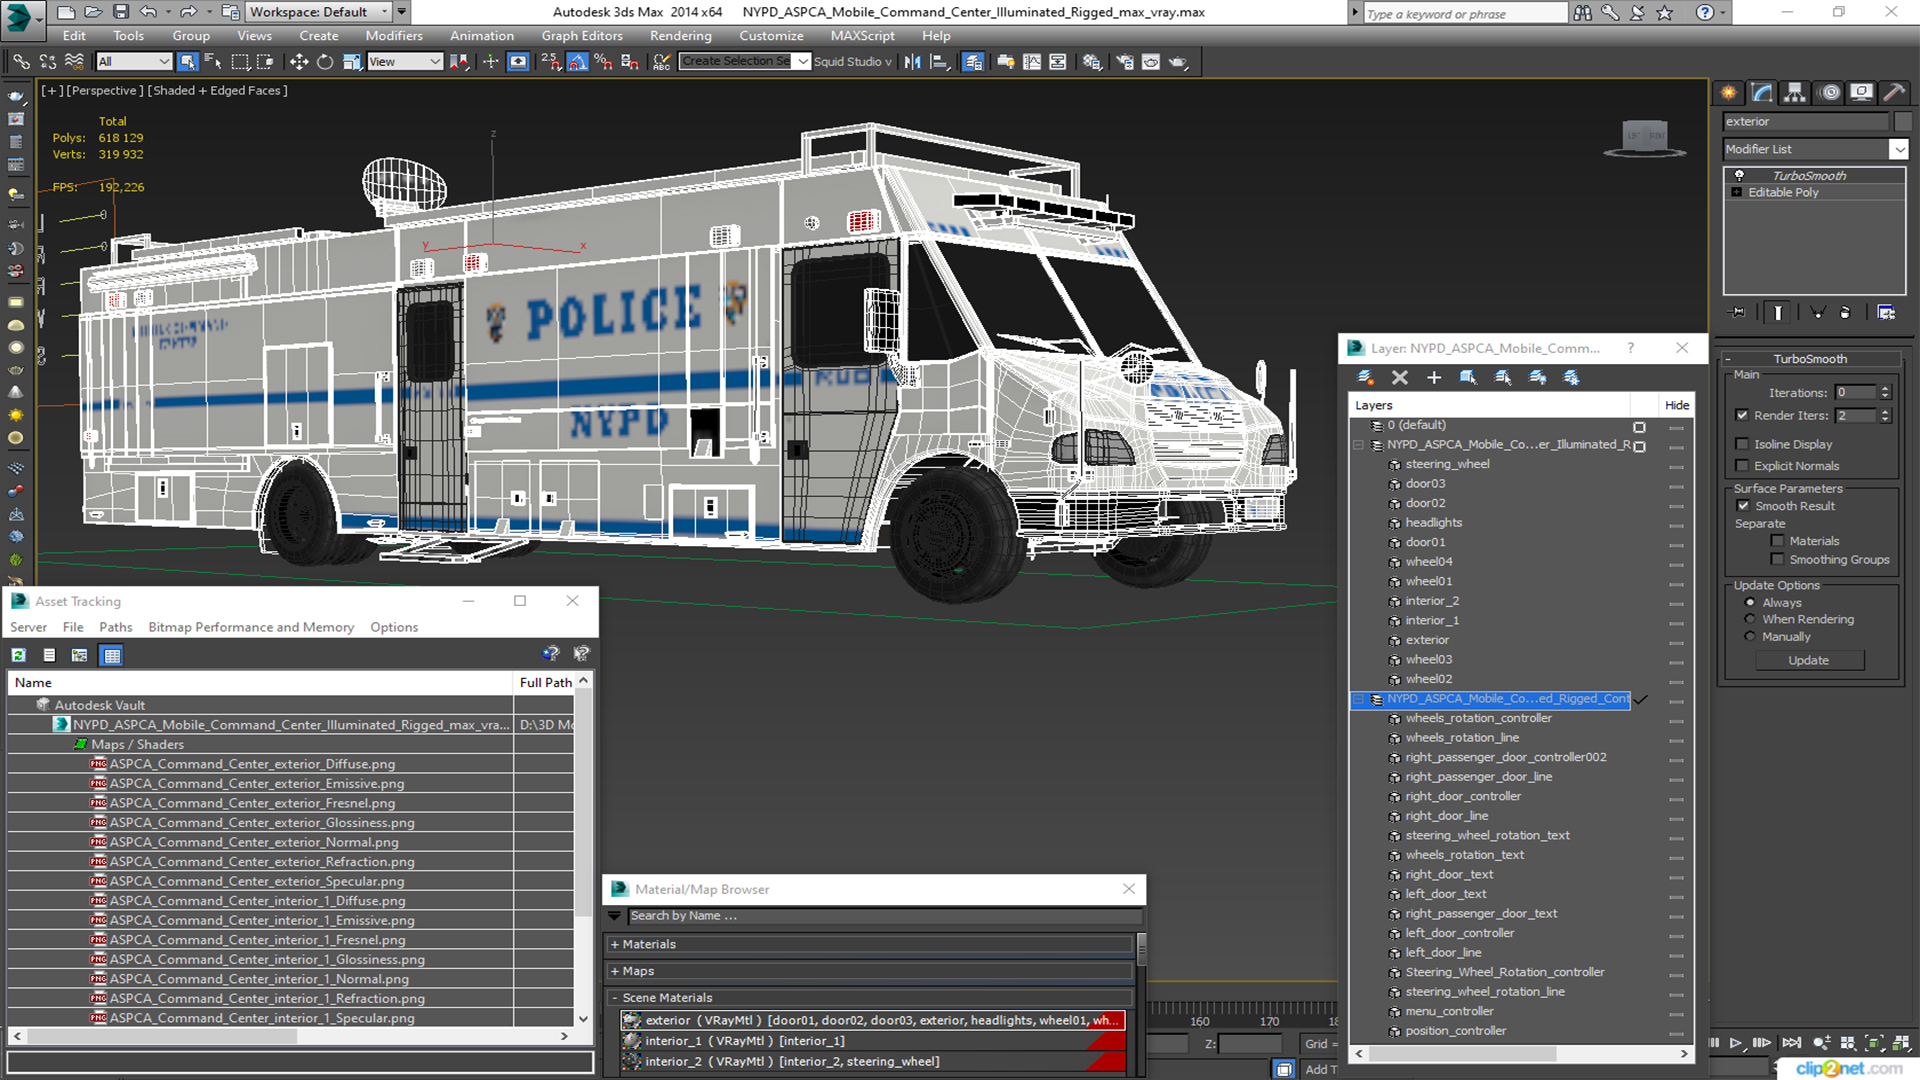This screenshot has width=1920, height=1080.
Task: Click the Undo arrow in quick access toolbar
Action: [148, 12]
